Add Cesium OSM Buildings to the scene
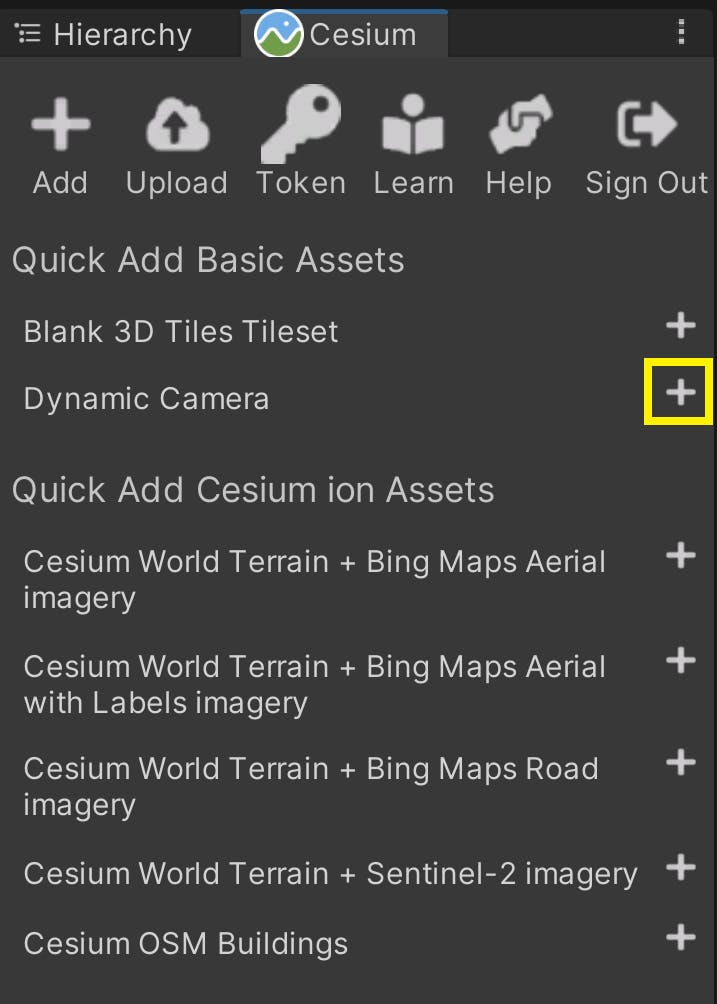 (680, 937)
